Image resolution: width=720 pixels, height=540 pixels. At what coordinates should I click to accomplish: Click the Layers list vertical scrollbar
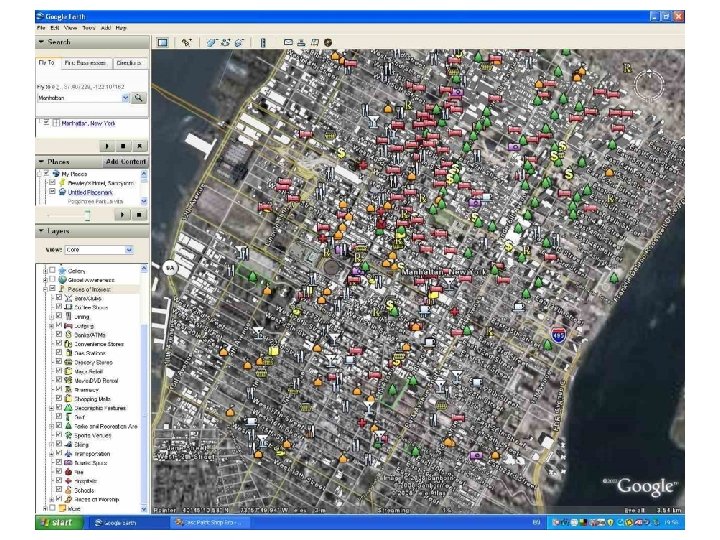[144, 389]
